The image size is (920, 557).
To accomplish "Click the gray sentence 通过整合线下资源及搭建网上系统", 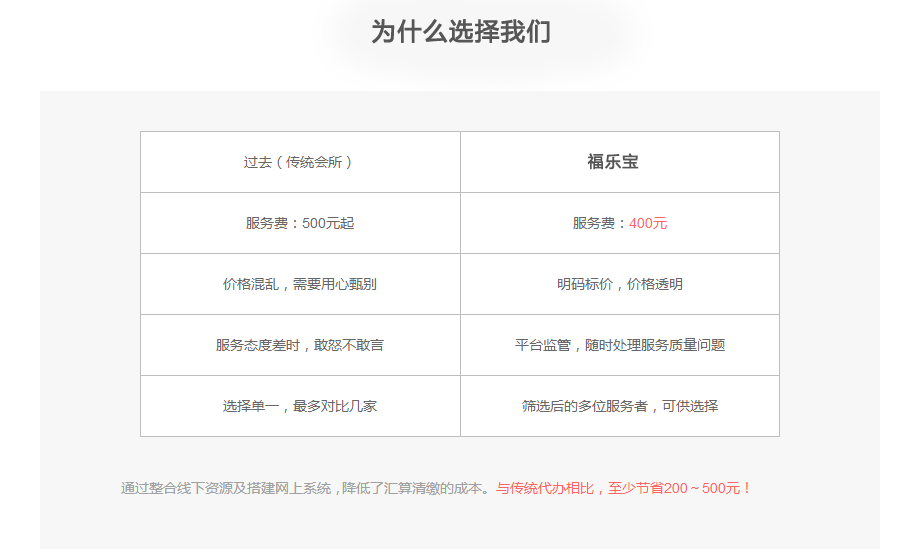I will click(226, 488).
